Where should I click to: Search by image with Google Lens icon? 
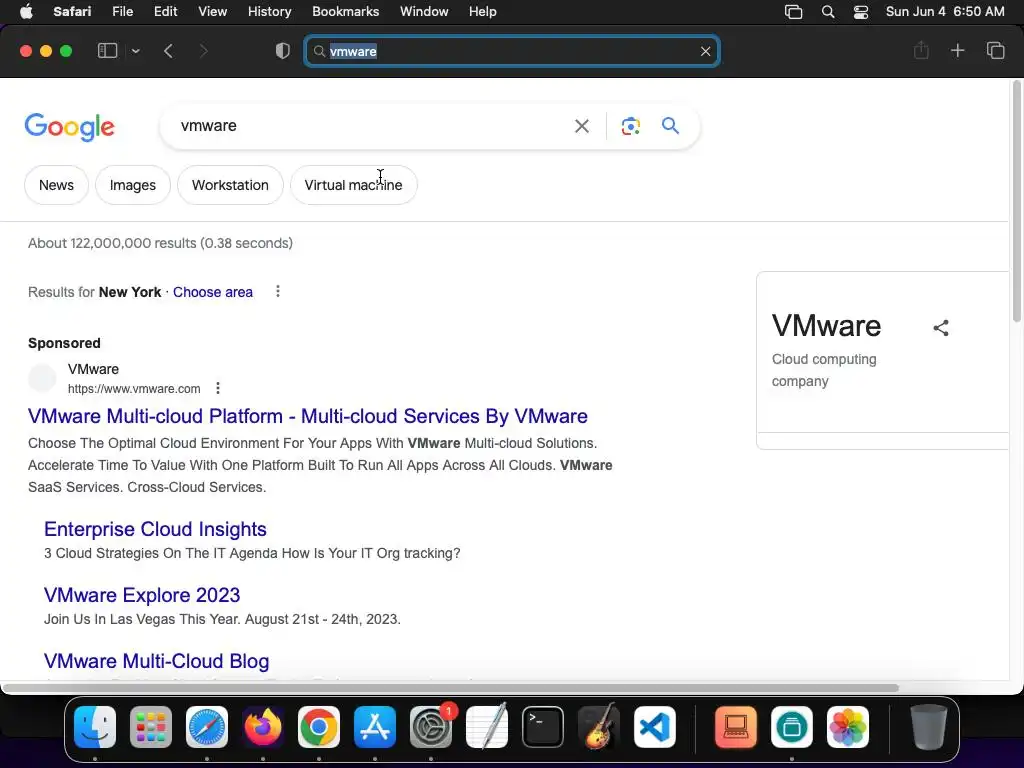pos(630,126)
